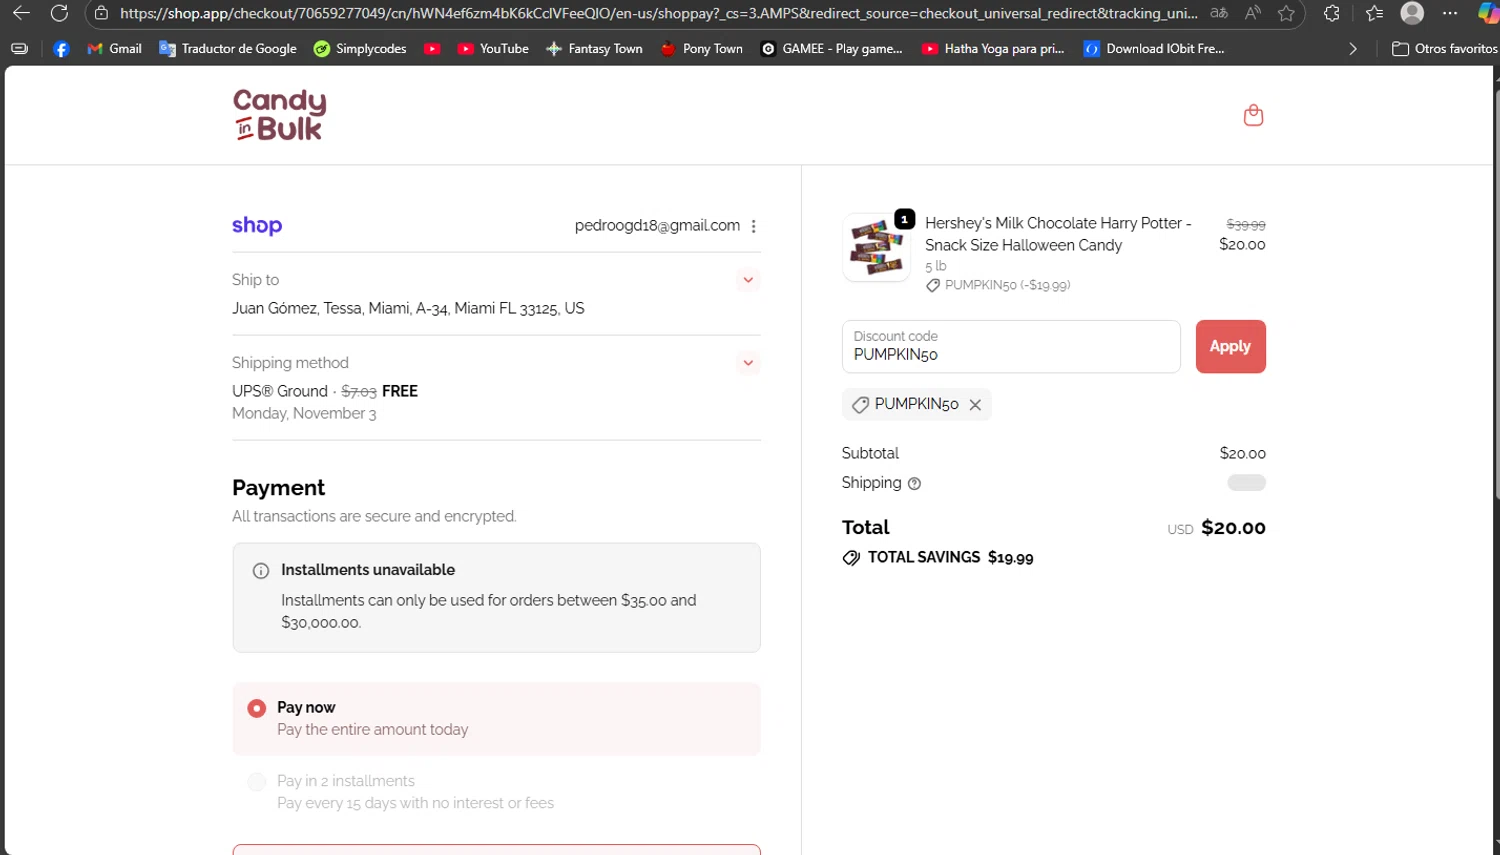
Task: Open Pony Town bookmark
Action: (702, 49)
